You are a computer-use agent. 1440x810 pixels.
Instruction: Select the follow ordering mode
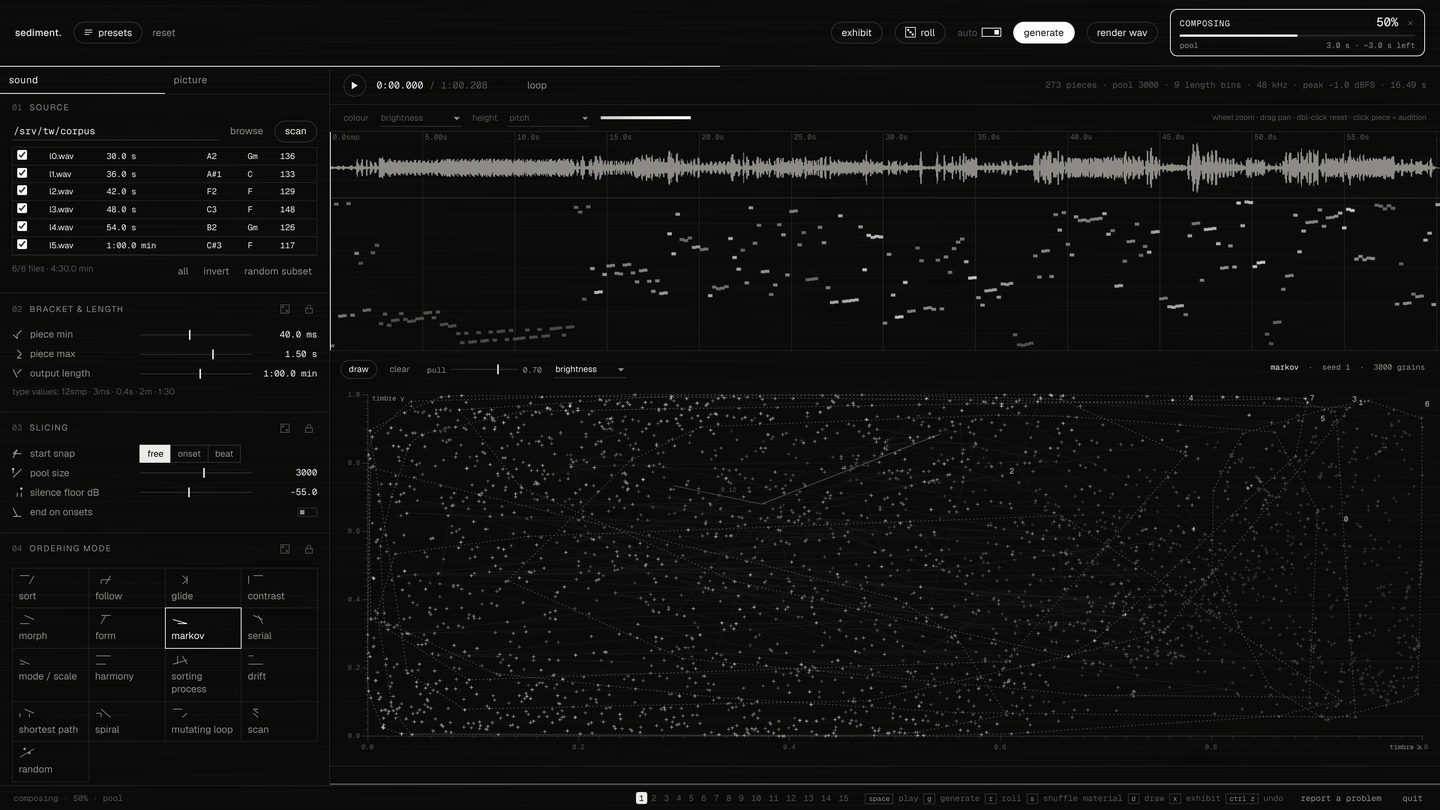[x=127, y=588]
